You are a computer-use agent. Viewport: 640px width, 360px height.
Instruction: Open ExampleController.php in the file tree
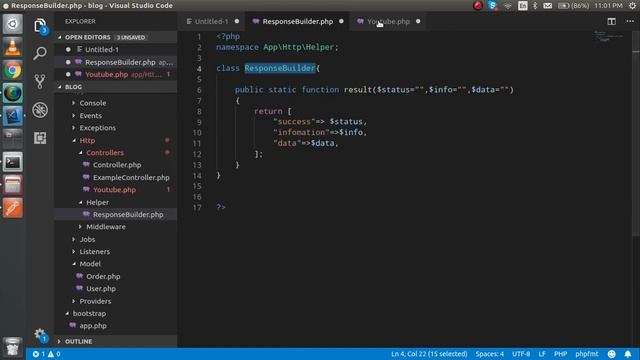116,178
